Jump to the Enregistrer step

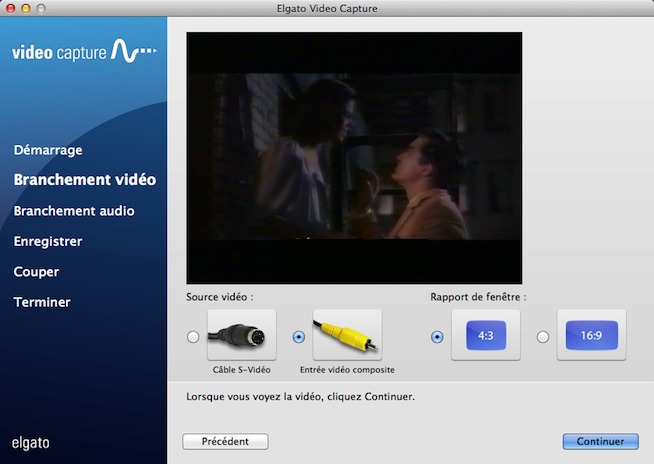(48, 241)
